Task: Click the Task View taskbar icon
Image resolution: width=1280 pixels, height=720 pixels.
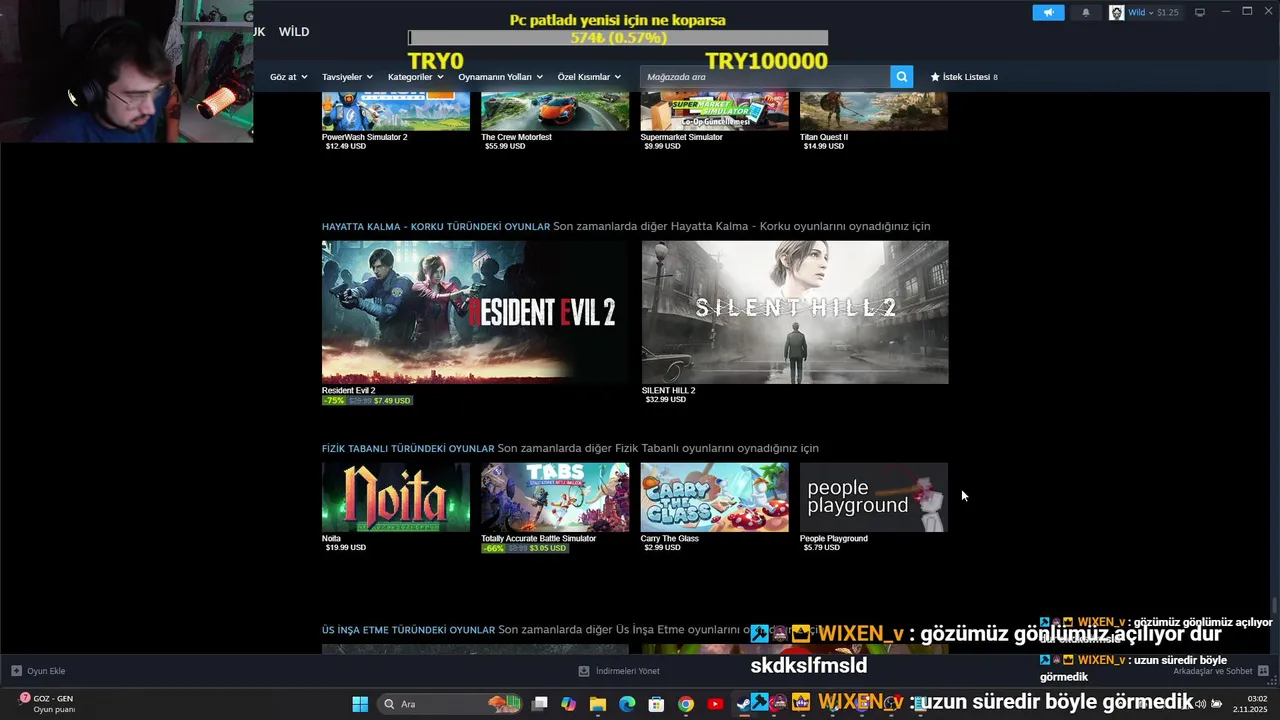Action: coord(539,704)
